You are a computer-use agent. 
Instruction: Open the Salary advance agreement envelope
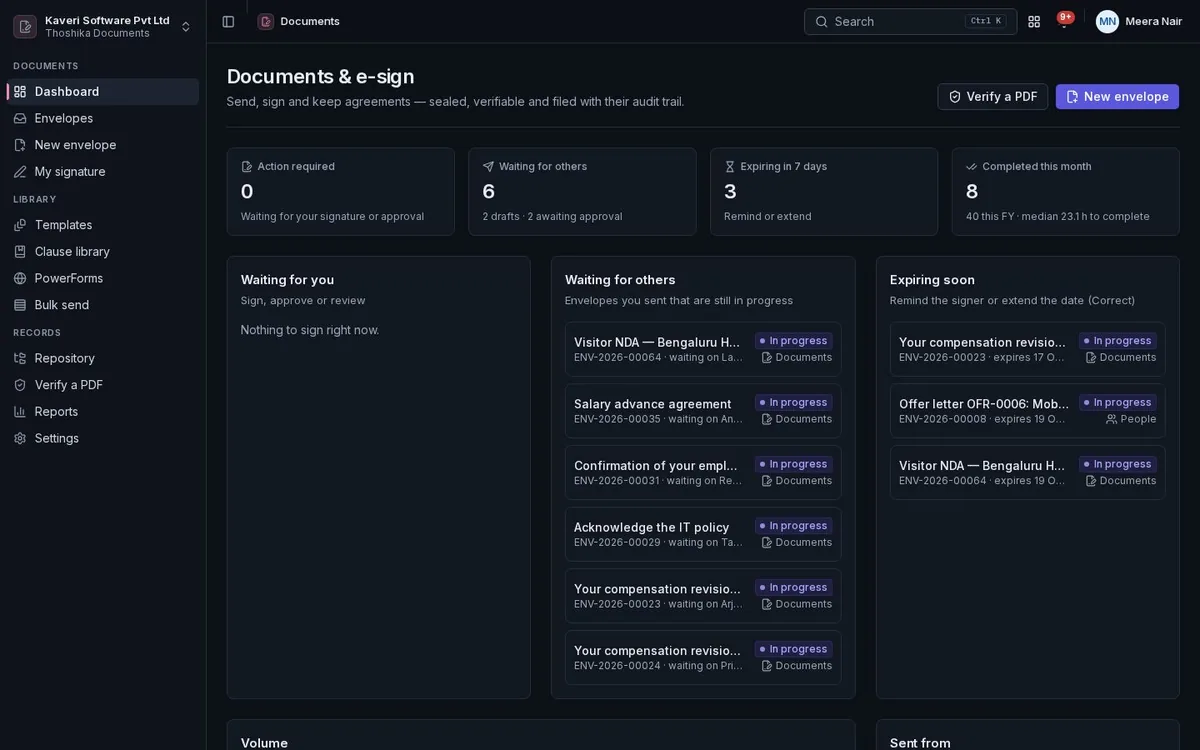(x=703, y=411)
